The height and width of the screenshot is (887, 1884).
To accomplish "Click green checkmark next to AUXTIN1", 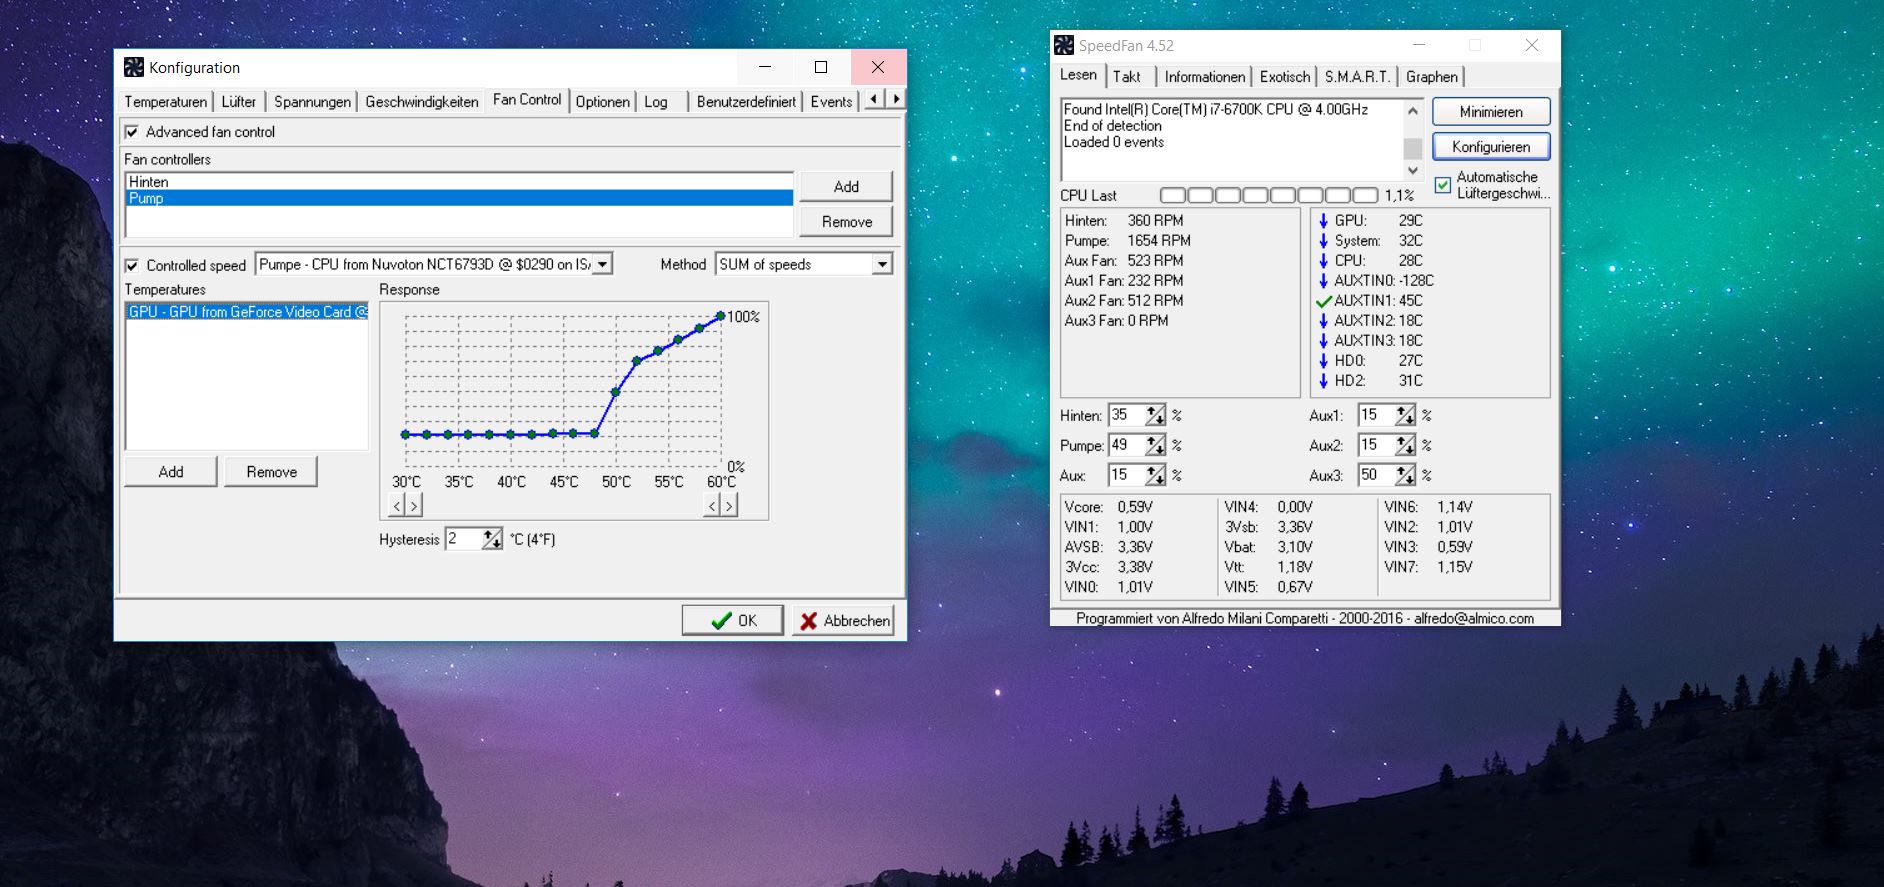I will [1324, 300].
